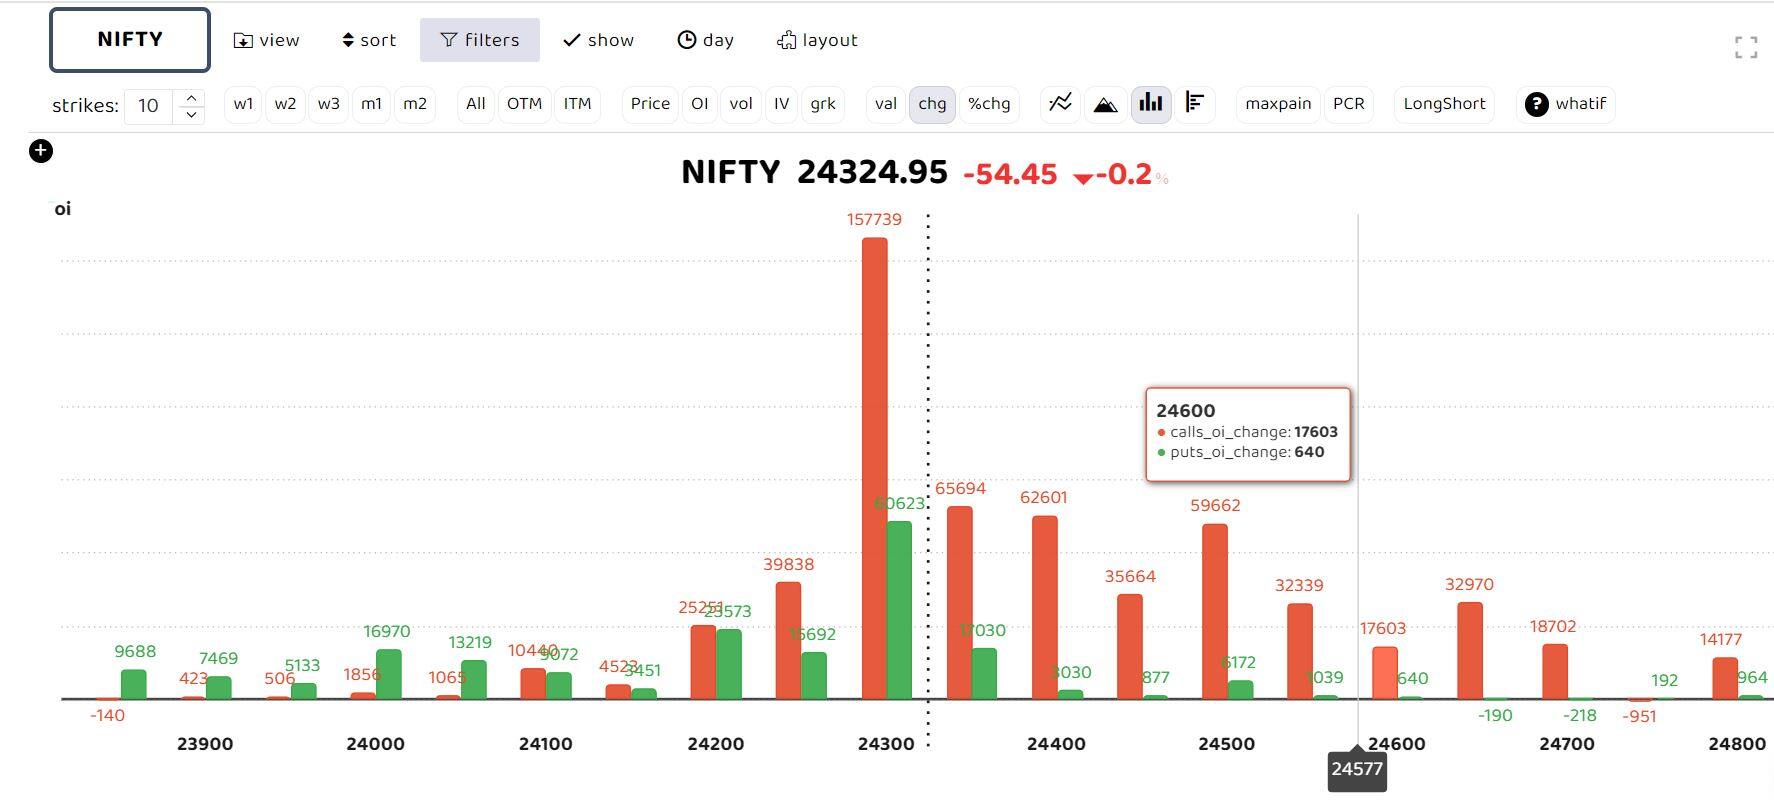This screenshot has height=800, width=1774.
Task: Click the strikes count input field
Action: (149, 105)
